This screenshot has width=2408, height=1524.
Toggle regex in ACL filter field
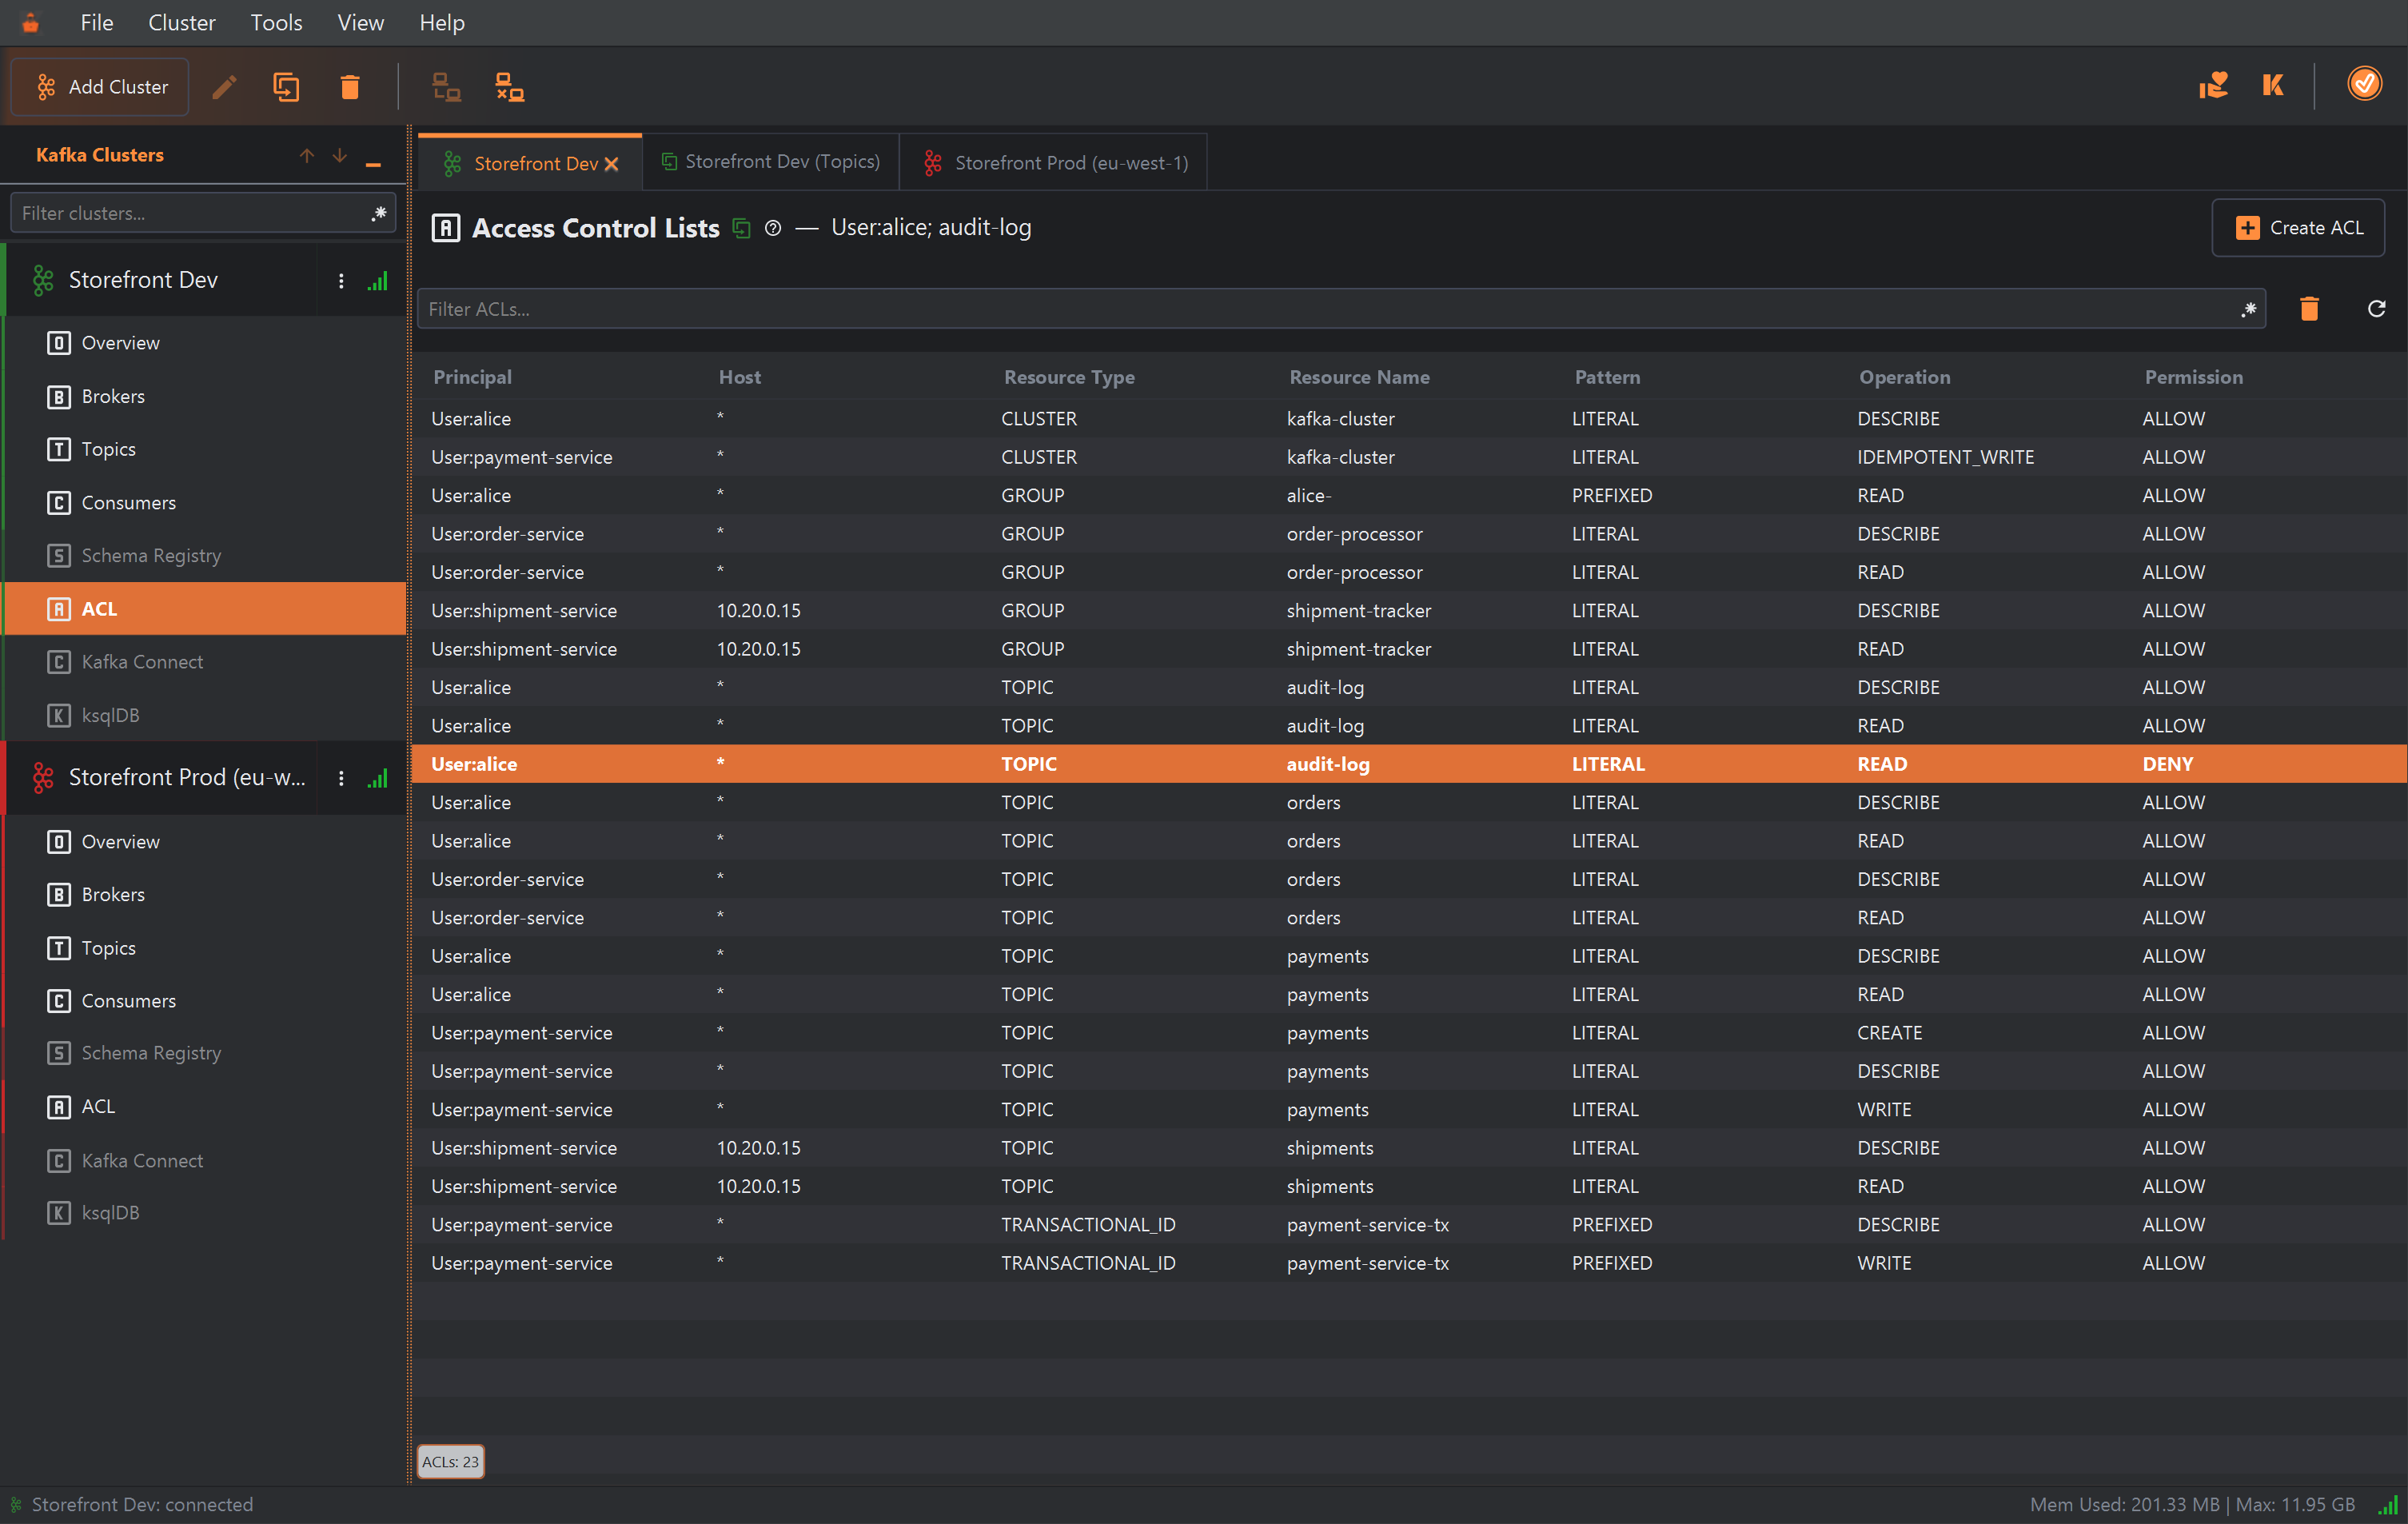[2249, 309]
